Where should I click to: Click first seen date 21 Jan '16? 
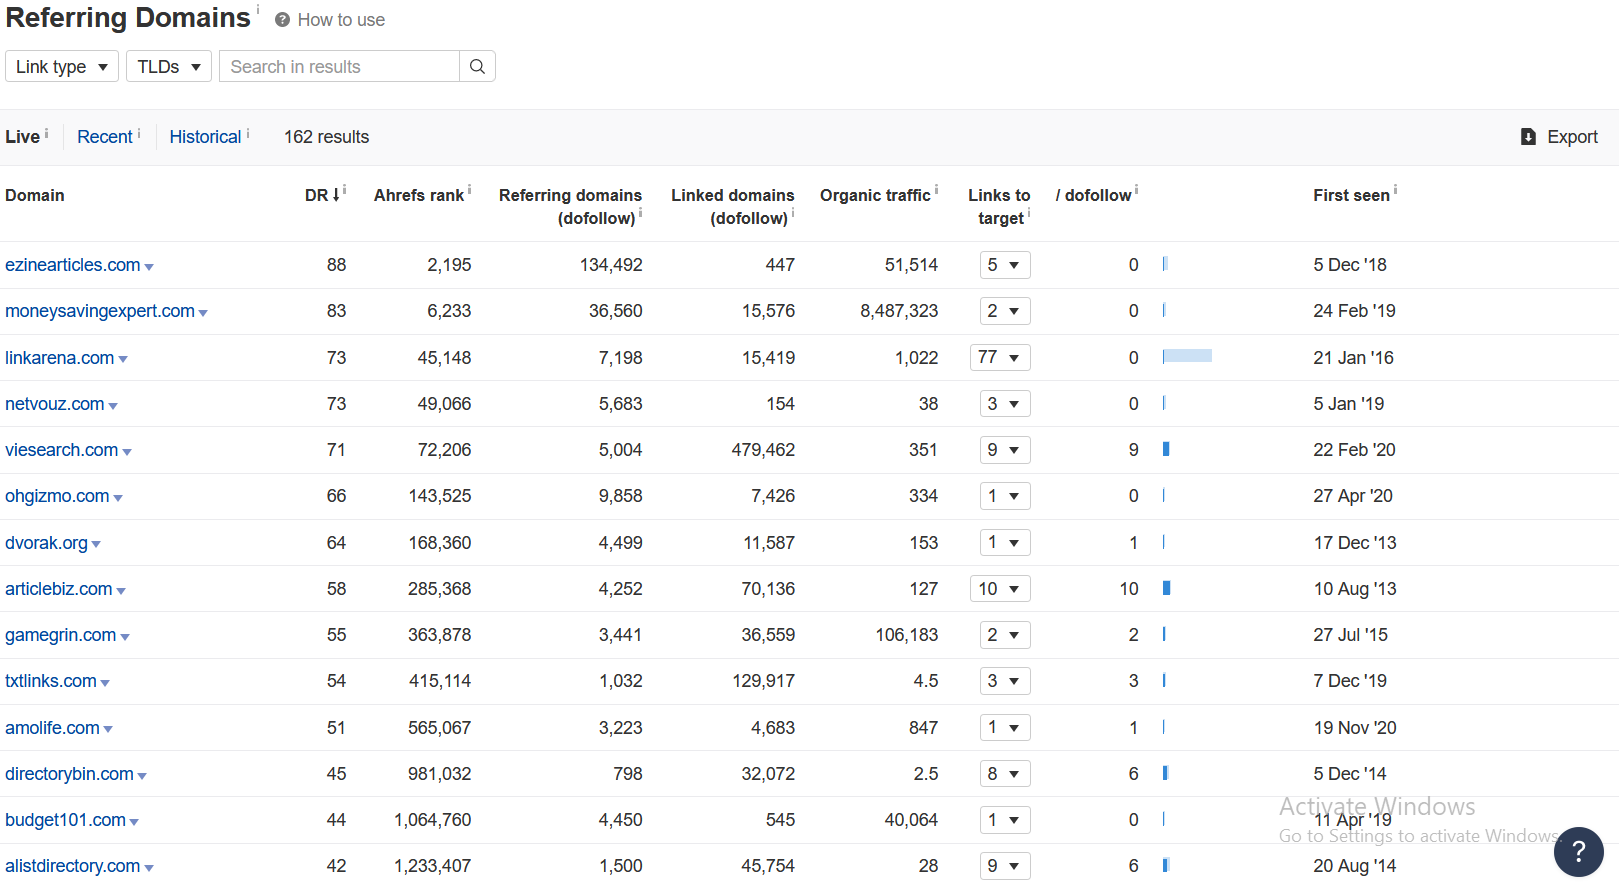(x=1353, y=357)
